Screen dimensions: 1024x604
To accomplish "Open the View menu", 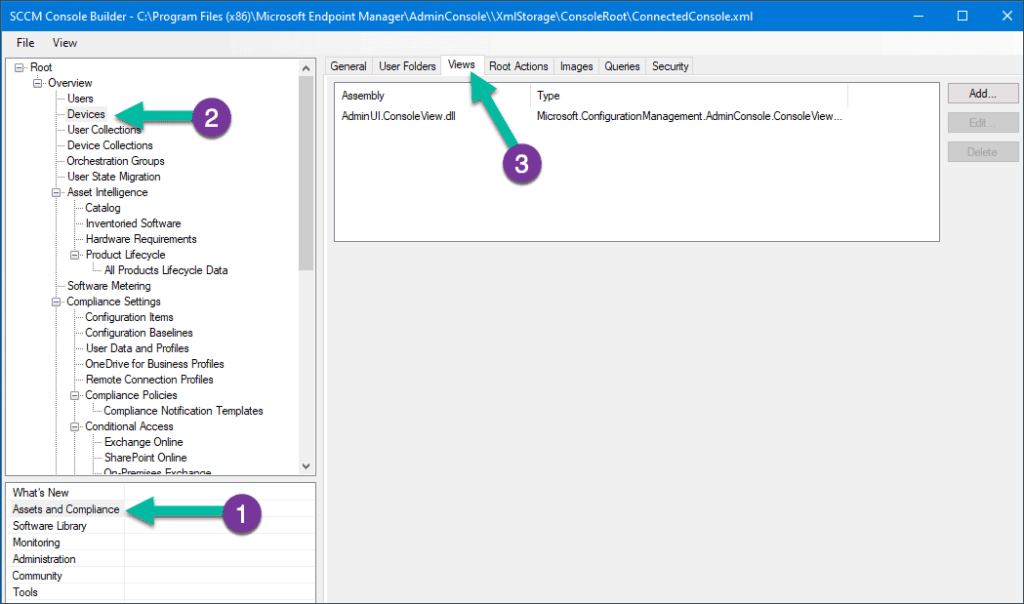I will click(65, 43).
